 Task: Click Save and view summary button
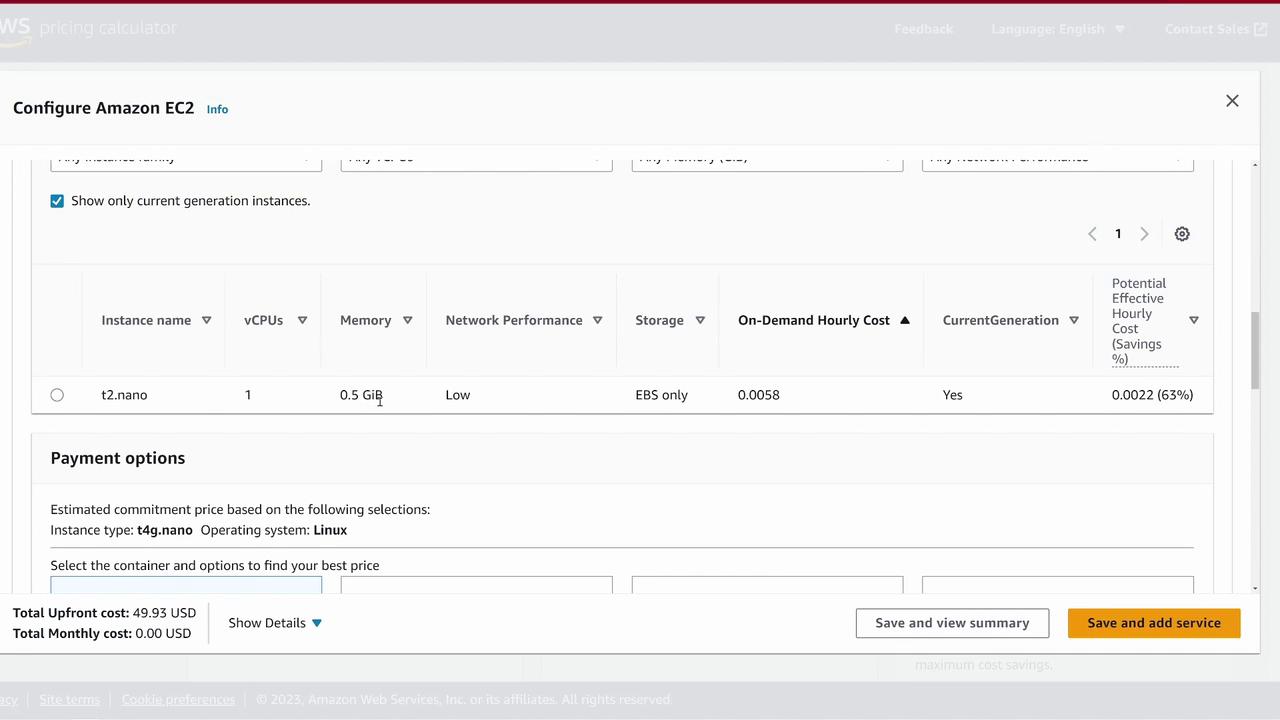tap(952, 623)
